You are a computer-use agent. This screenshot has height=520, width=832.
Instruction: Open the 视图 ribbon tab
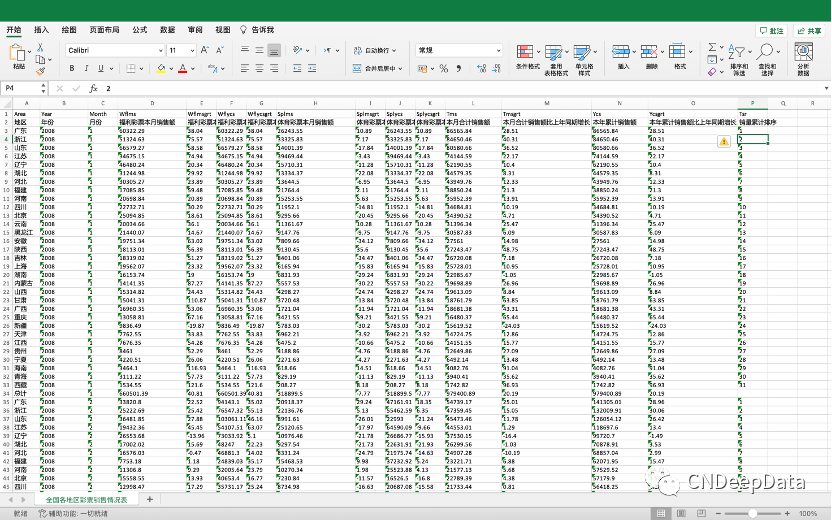click(x=223, y=30)
